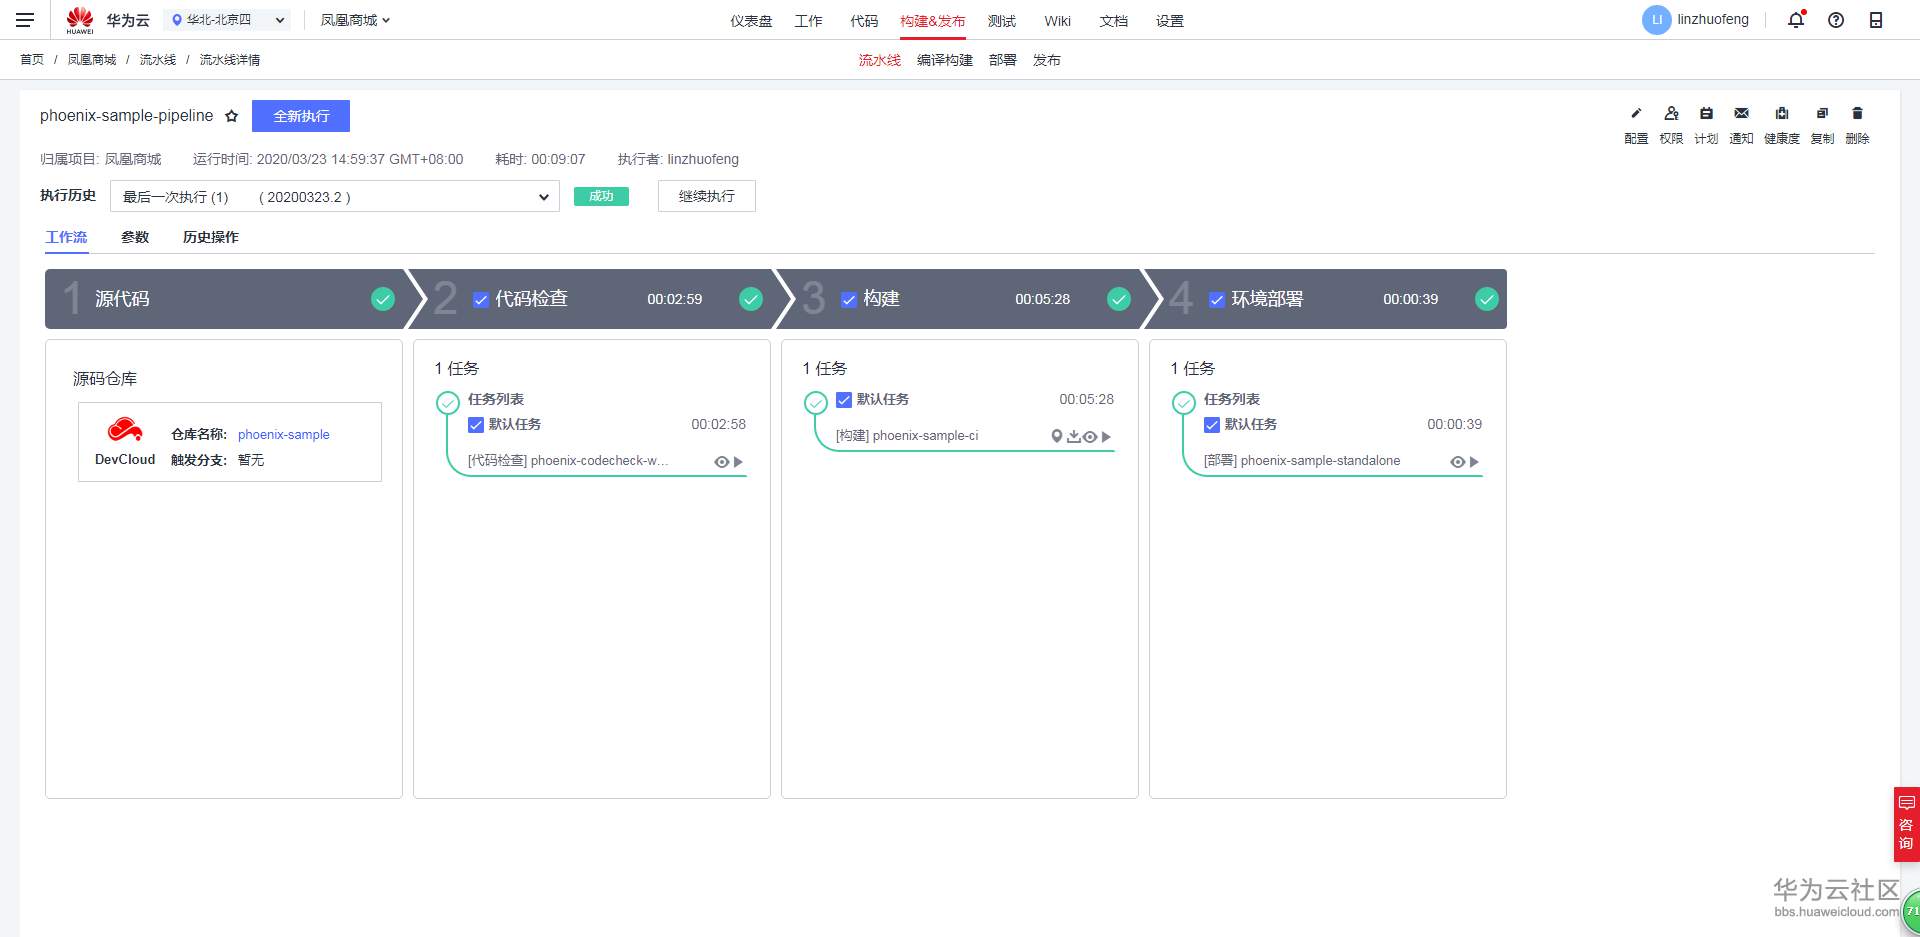The image size is (1920, 937).
Task: Select 发布 sub-navigation item
Action: coord(1047,60)
